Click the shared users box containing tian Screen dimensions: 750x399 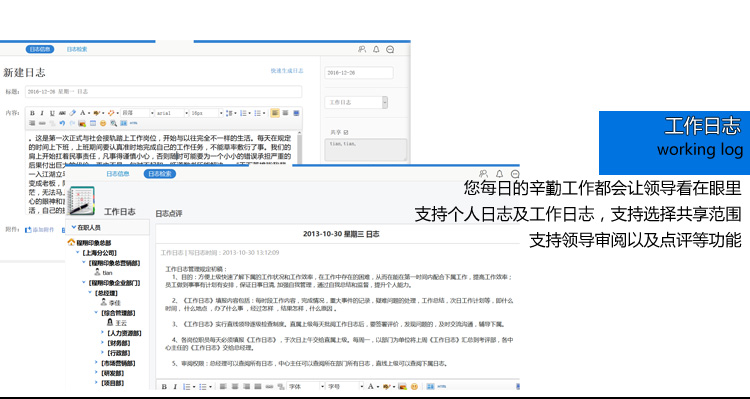tap(366, 150)
